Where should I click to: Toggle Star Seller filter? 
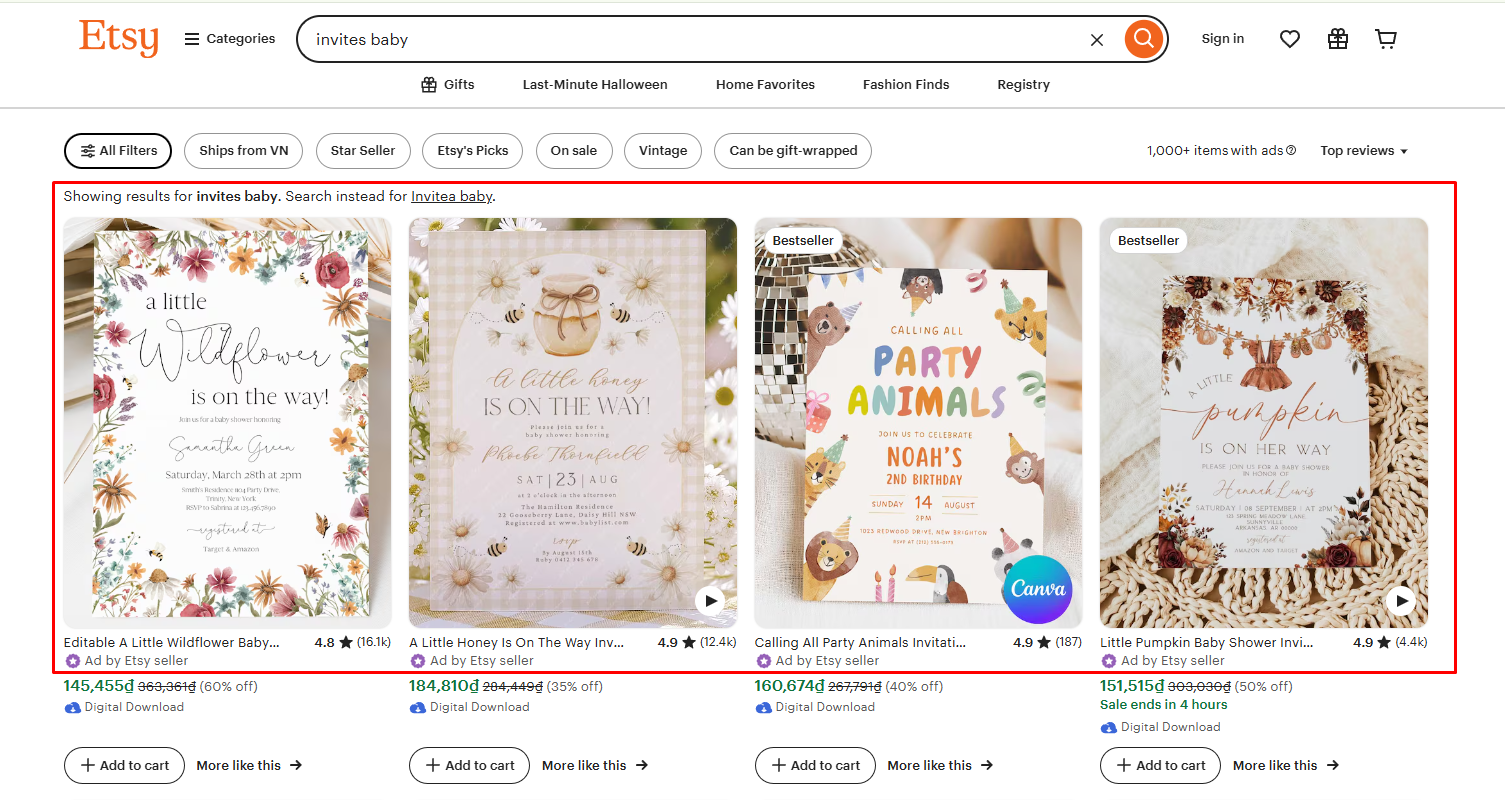click(363, 151)
